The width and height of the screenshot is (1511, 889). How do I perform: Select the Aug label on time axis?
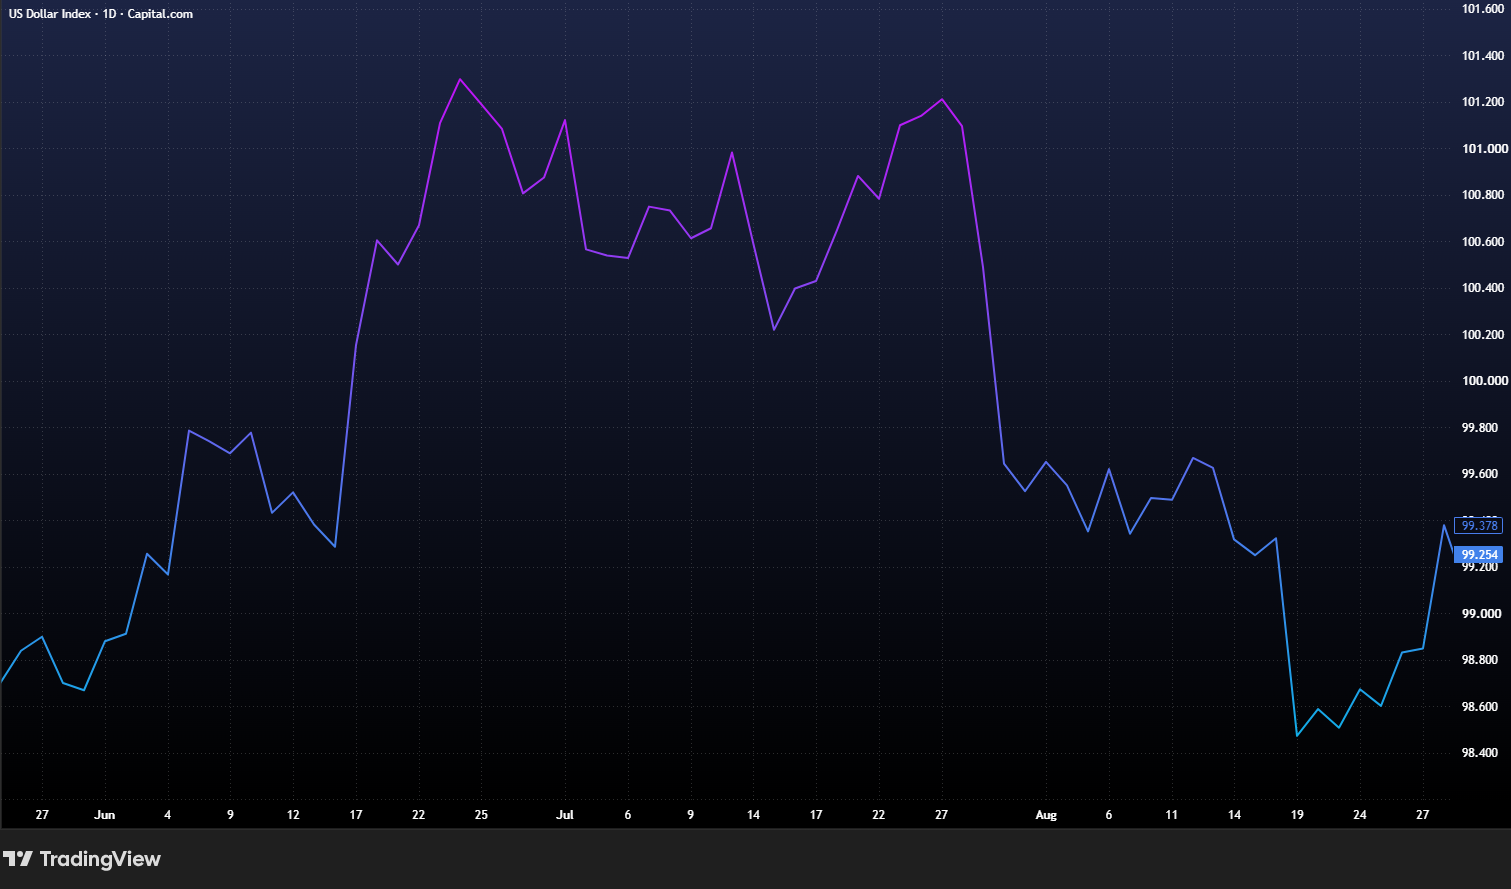coord(1046,815)
